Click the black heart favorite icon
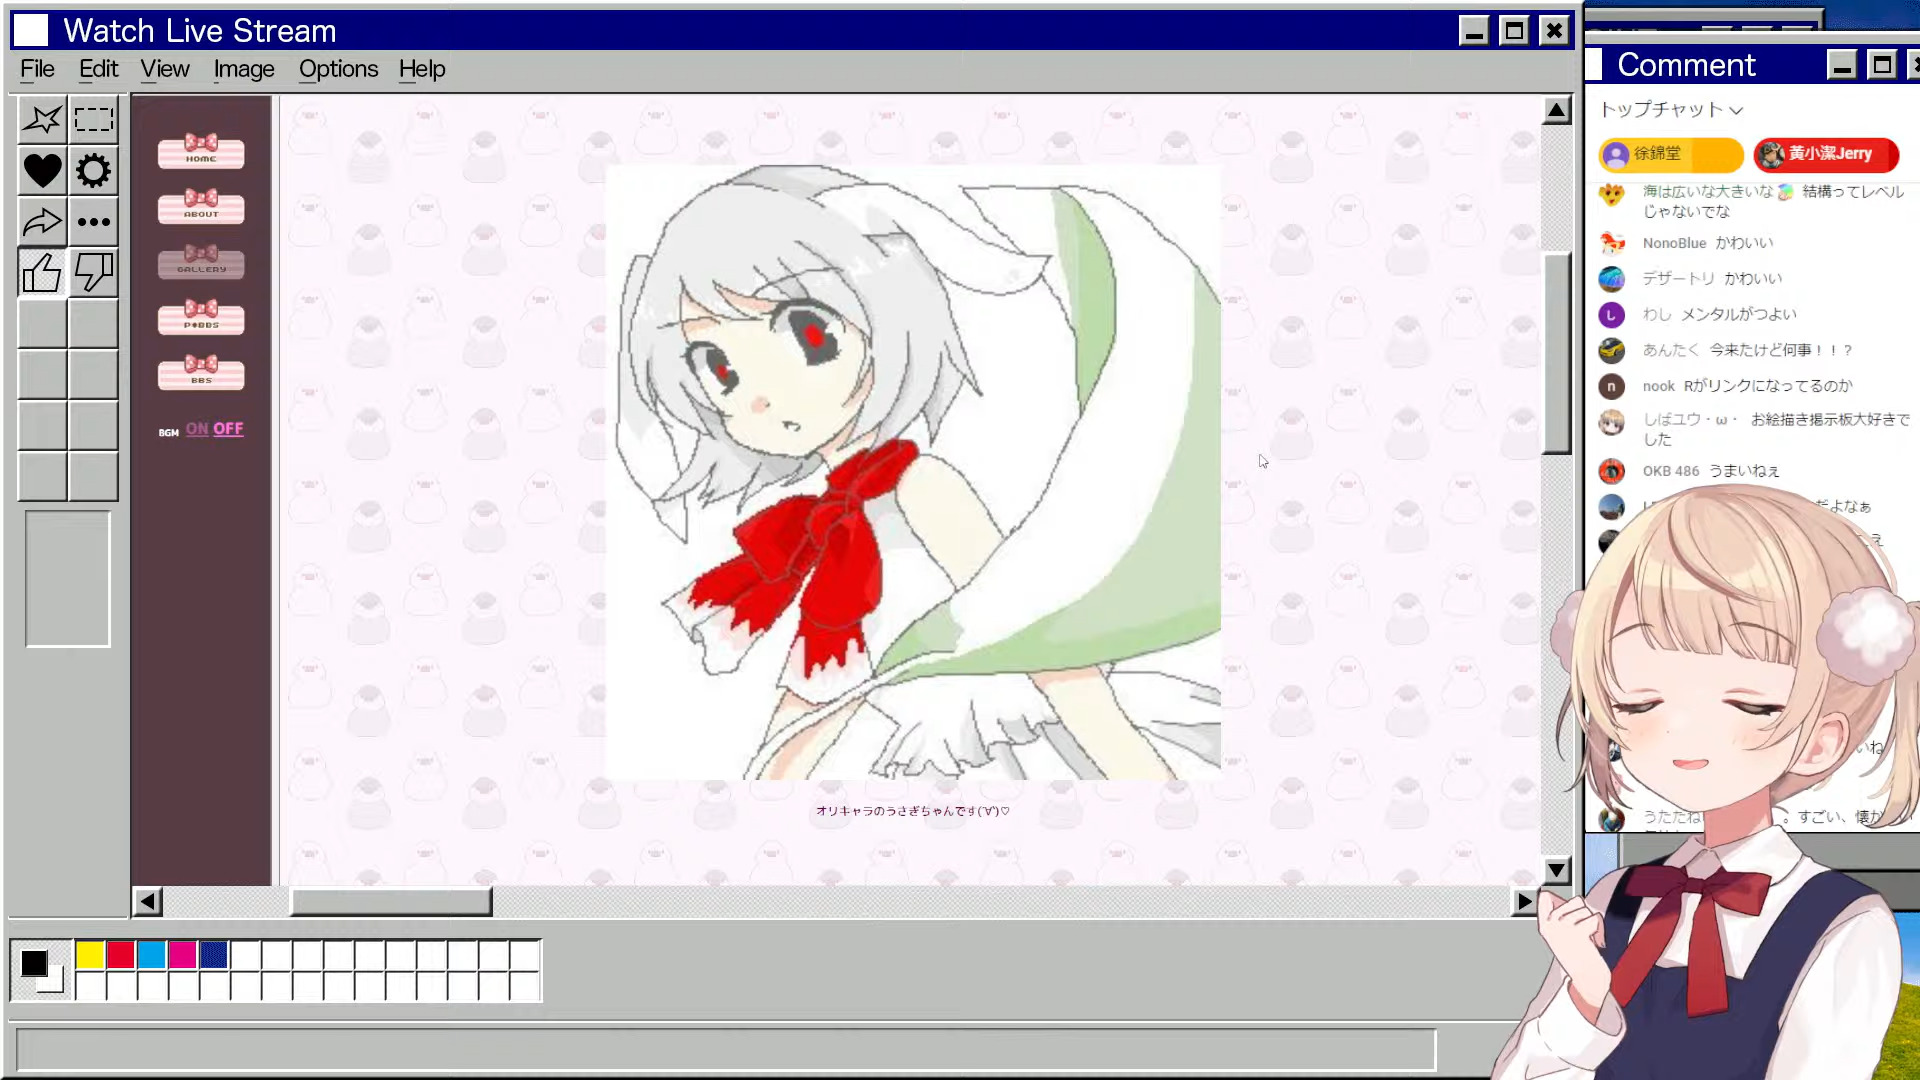1920x1080 pixels. point(42,171)
